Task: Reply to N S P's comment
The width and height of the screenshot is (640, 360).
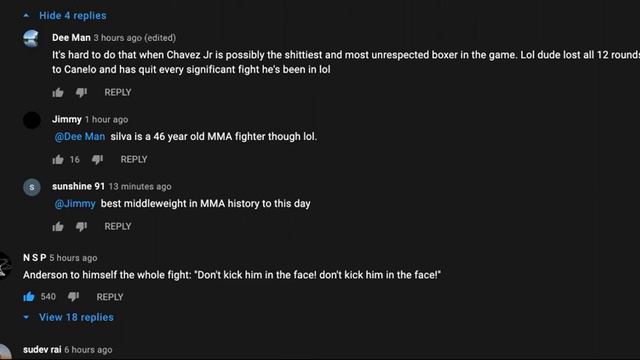Action: point(110,297)
